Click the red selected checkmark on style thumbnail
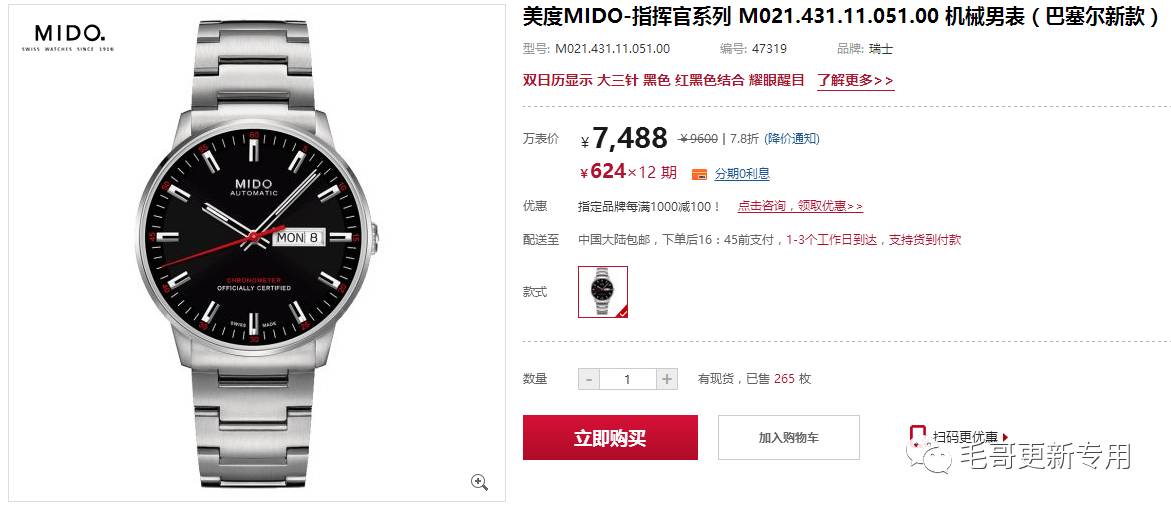 click(x=621, y=312)
